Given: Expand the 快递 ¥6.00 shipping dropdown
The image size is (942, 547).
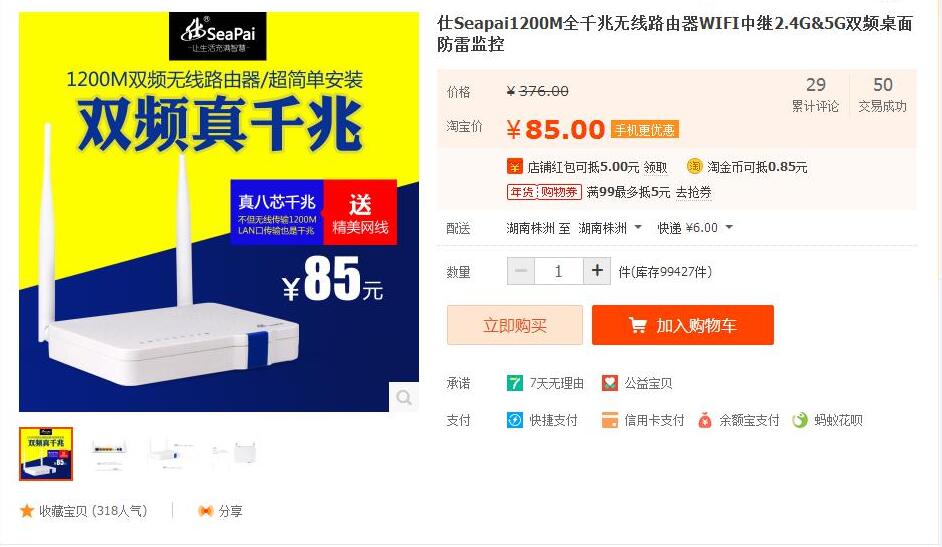Looking at the screenshot, I should point(695,228).
